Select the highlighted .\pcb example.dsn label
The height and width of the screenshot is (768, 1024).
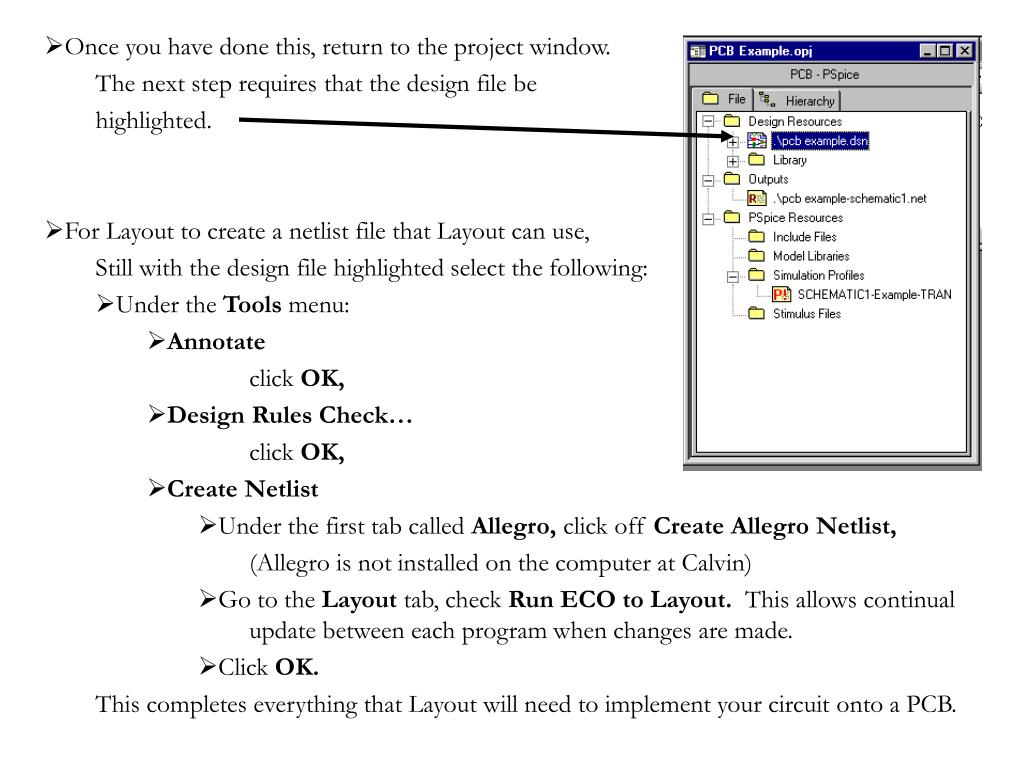point(820,140)
